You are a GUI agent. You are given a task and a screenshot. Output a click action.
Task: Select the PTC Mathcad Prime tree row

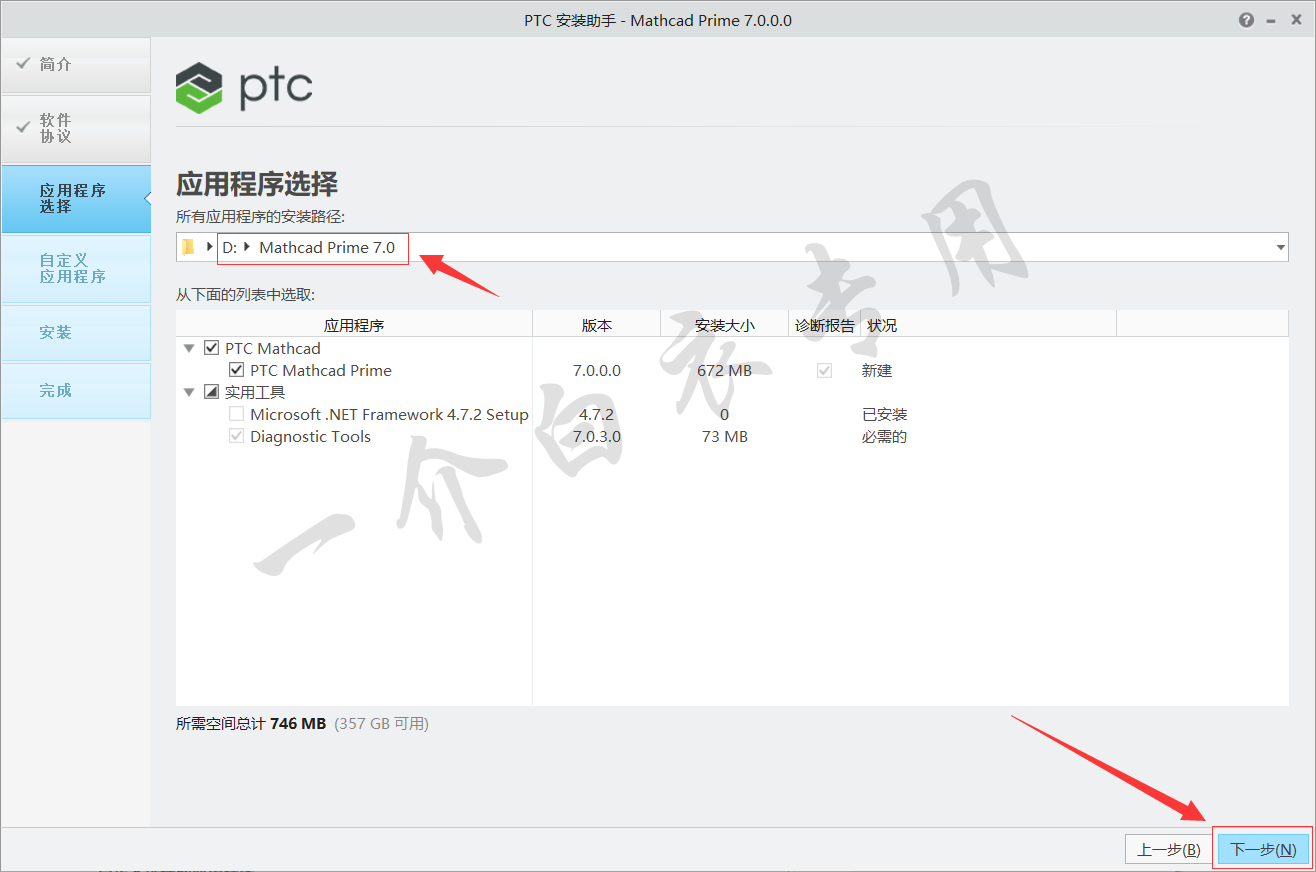coord(321,370)
